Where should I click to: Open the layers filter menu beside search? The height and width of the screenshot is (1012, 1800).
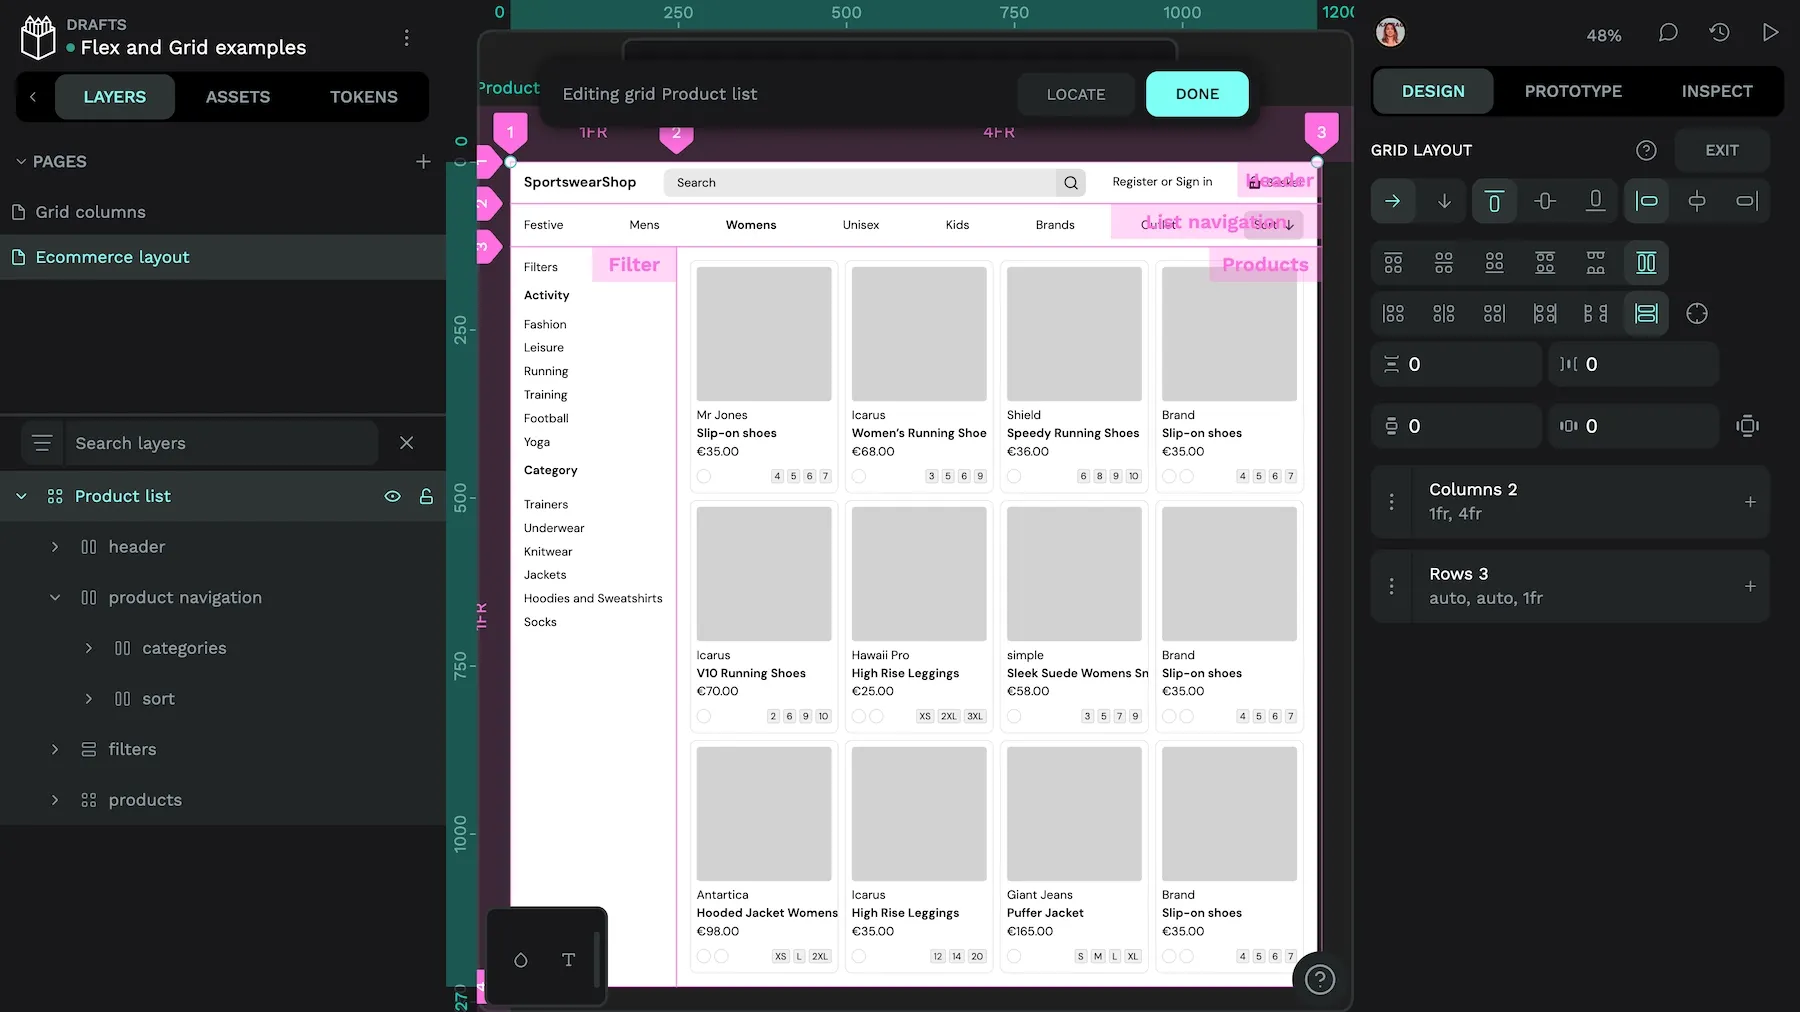pyautogui.click(x=41, y=442)
